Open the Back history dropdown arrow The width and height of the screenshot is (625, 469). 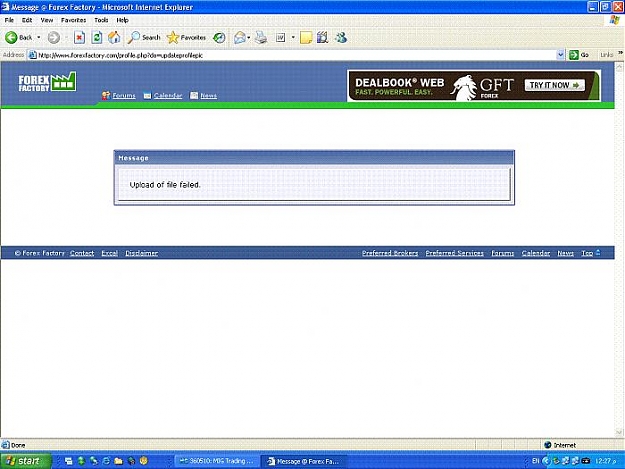click(x=39, y=37)
